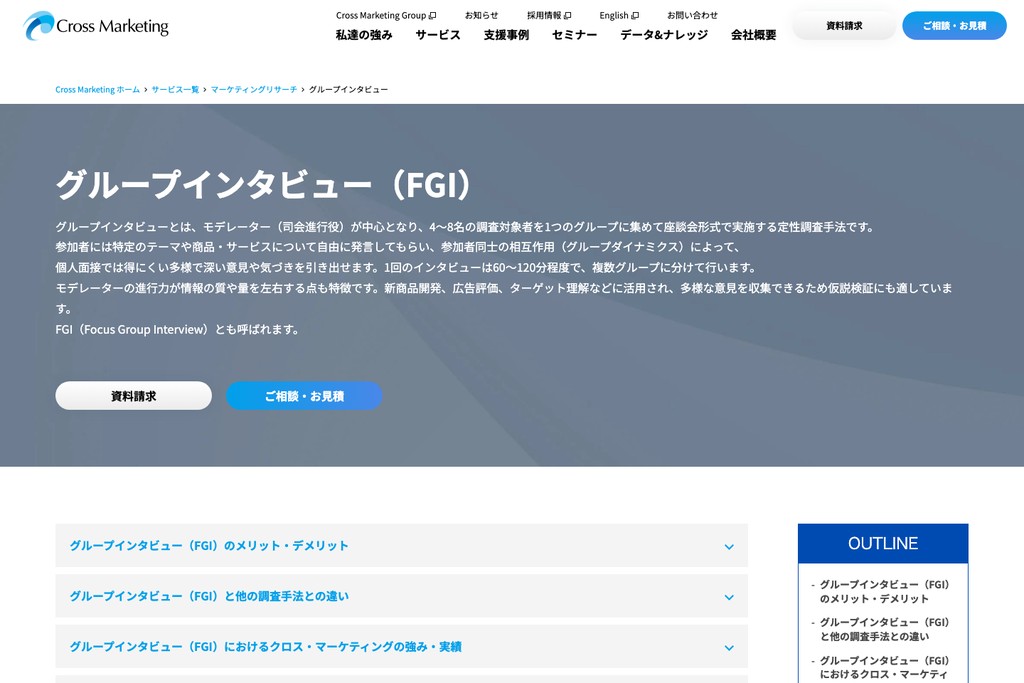Image resolution: width=1024 pixels, height=683 pixels.
Task: Click the OUTLINE panel header
Action: point(883,543)
